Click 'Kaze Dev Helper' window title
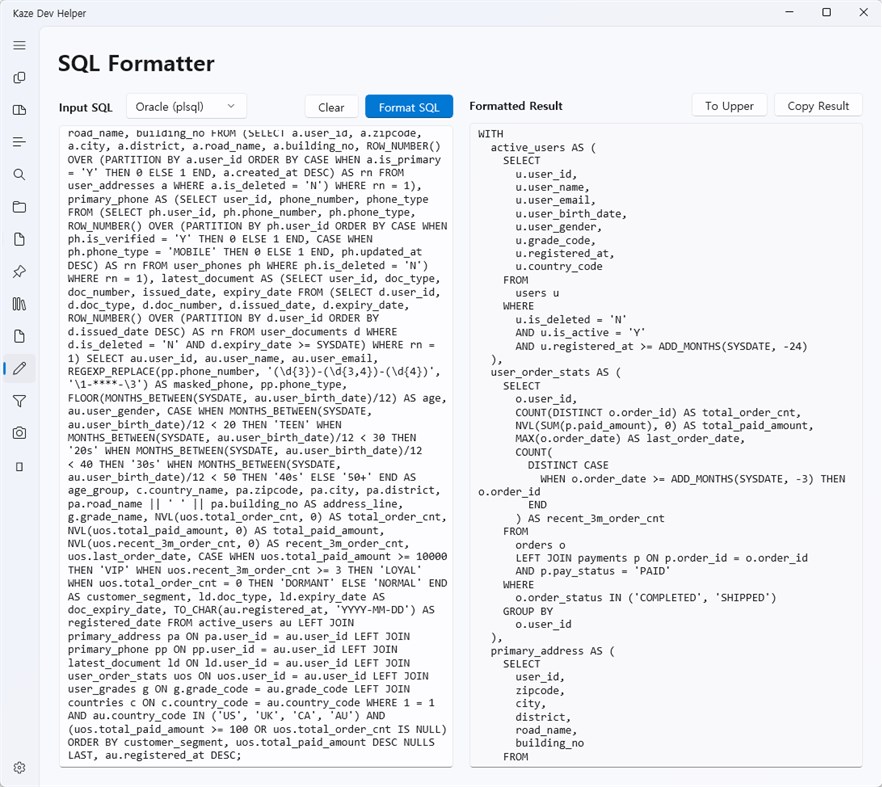882x787 pixels. tap(50, 13)
